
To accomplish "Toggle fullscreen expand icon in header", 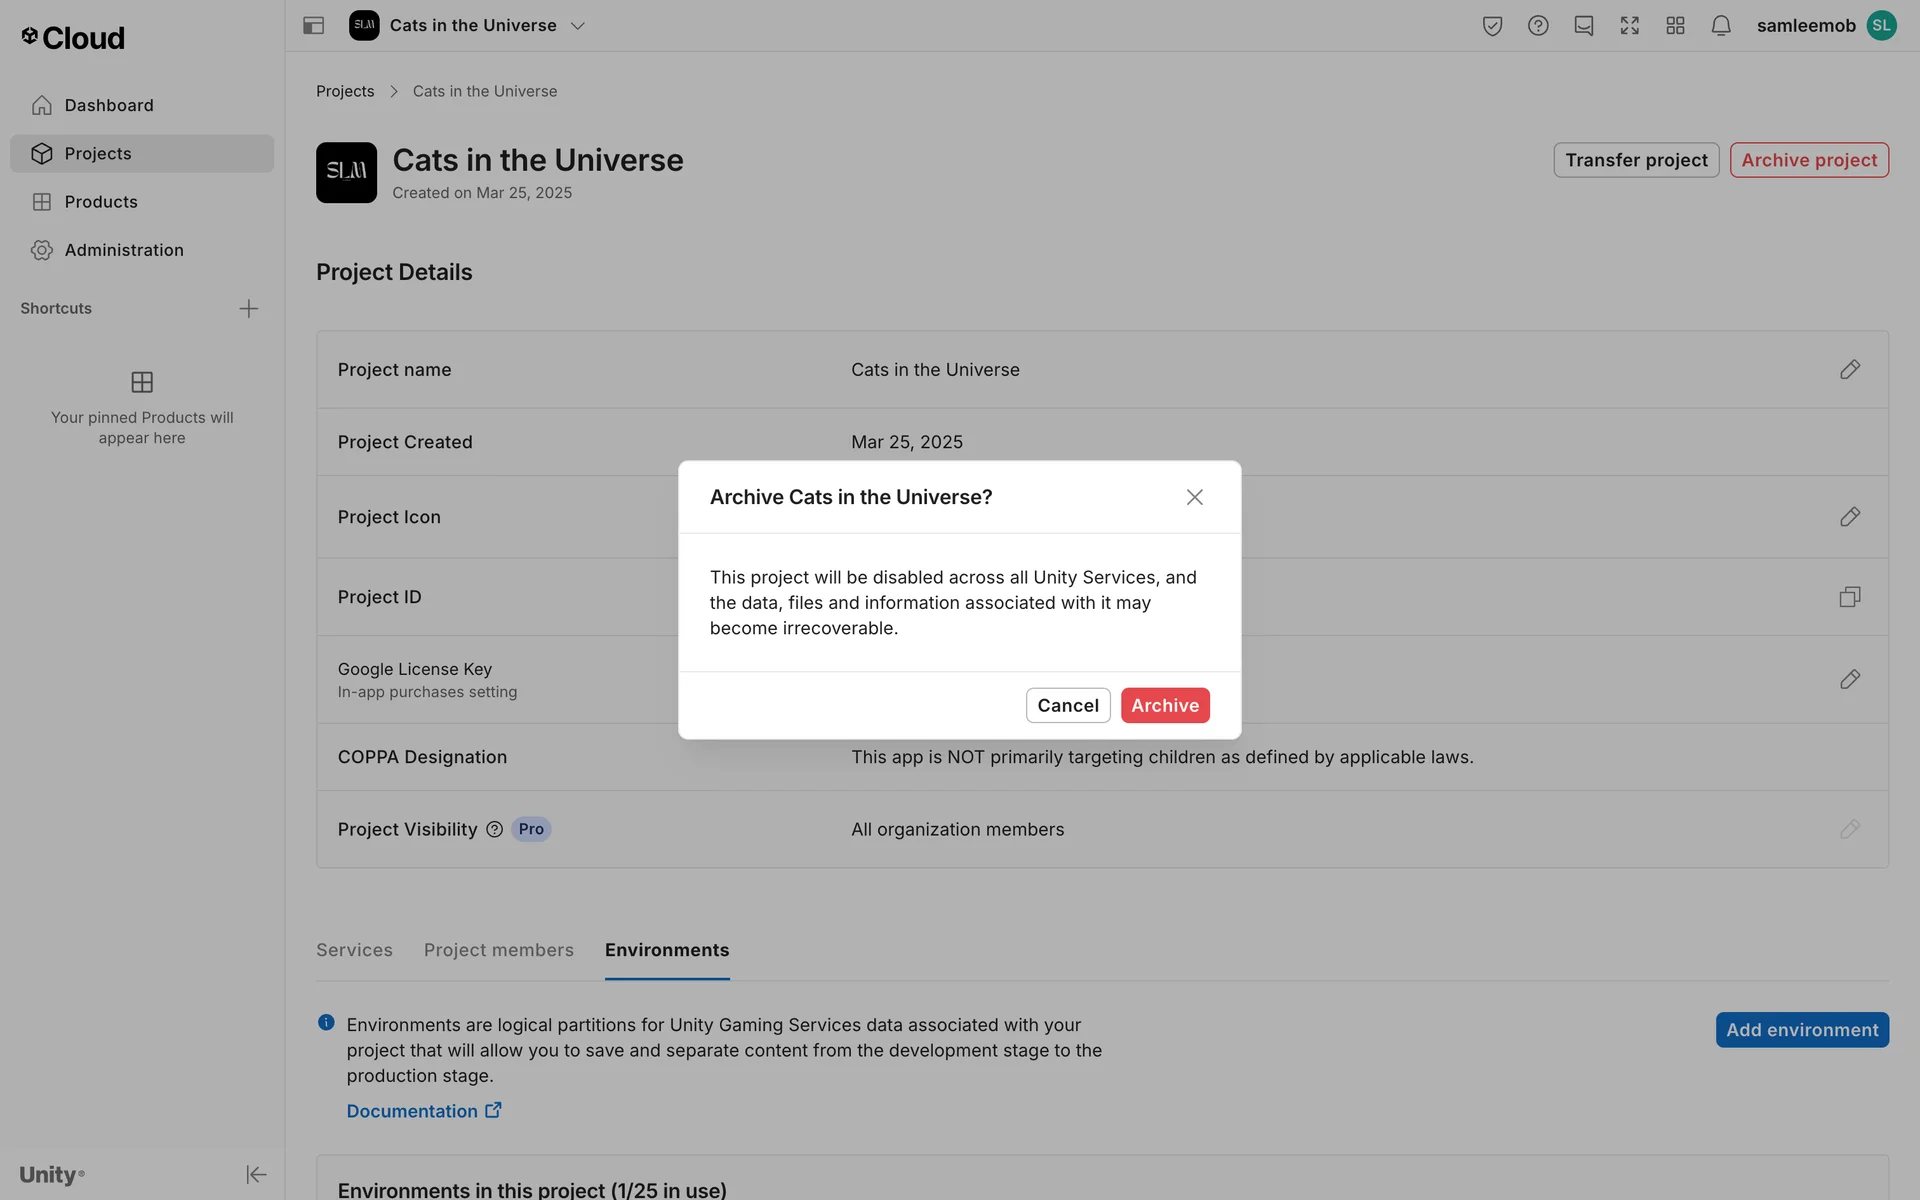I will pos(1629,26).
